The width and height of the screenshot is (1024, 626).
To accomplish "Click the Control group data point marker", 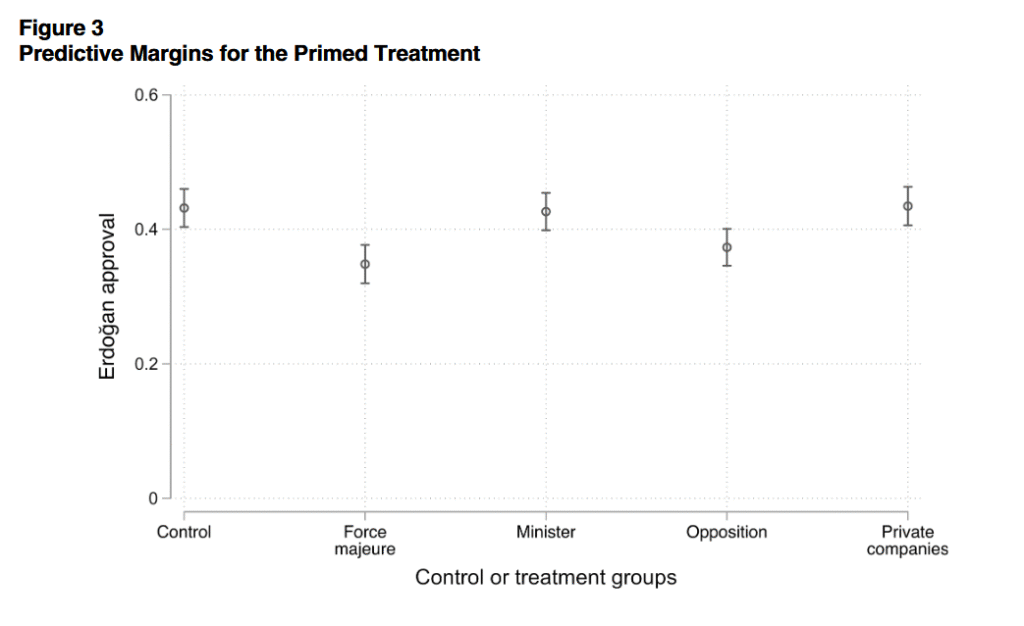I will tap(184, 208).
